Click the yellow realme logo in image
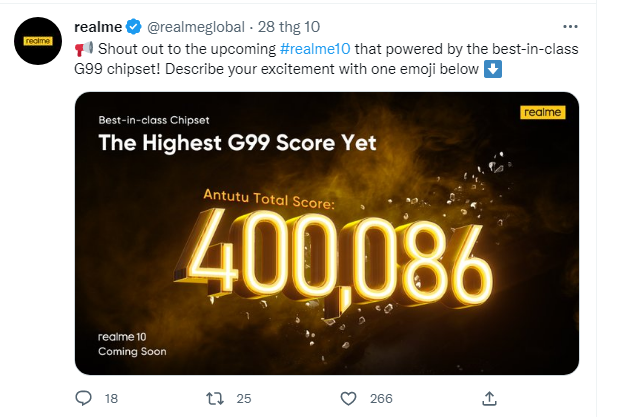 coord(542,112)
